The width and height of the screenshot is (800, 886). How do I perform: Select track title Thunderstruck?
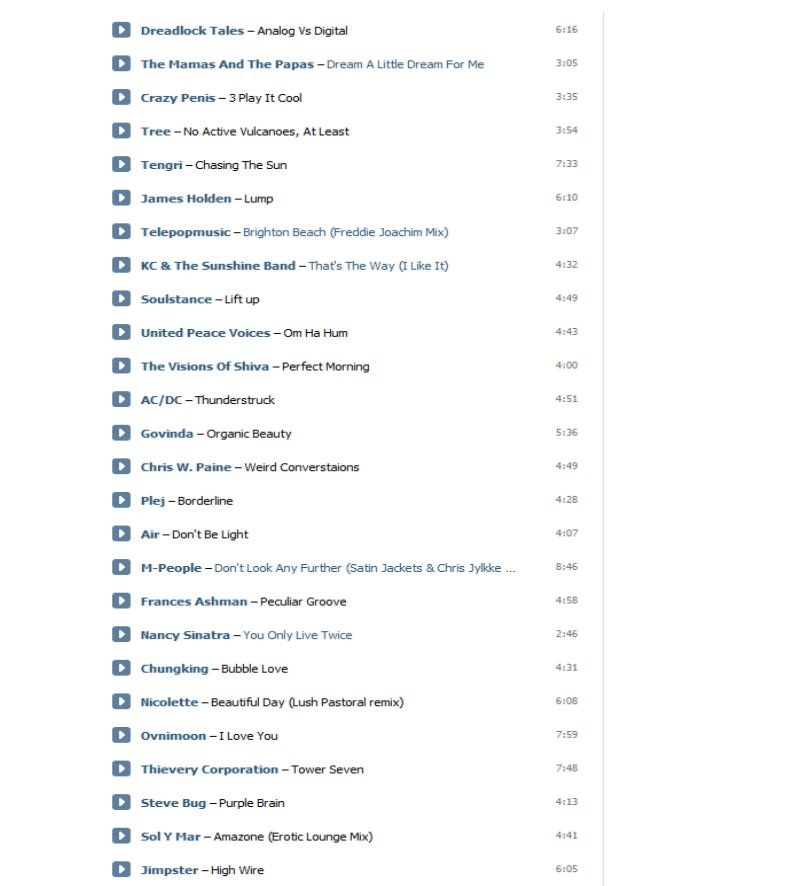pos(234,400)
